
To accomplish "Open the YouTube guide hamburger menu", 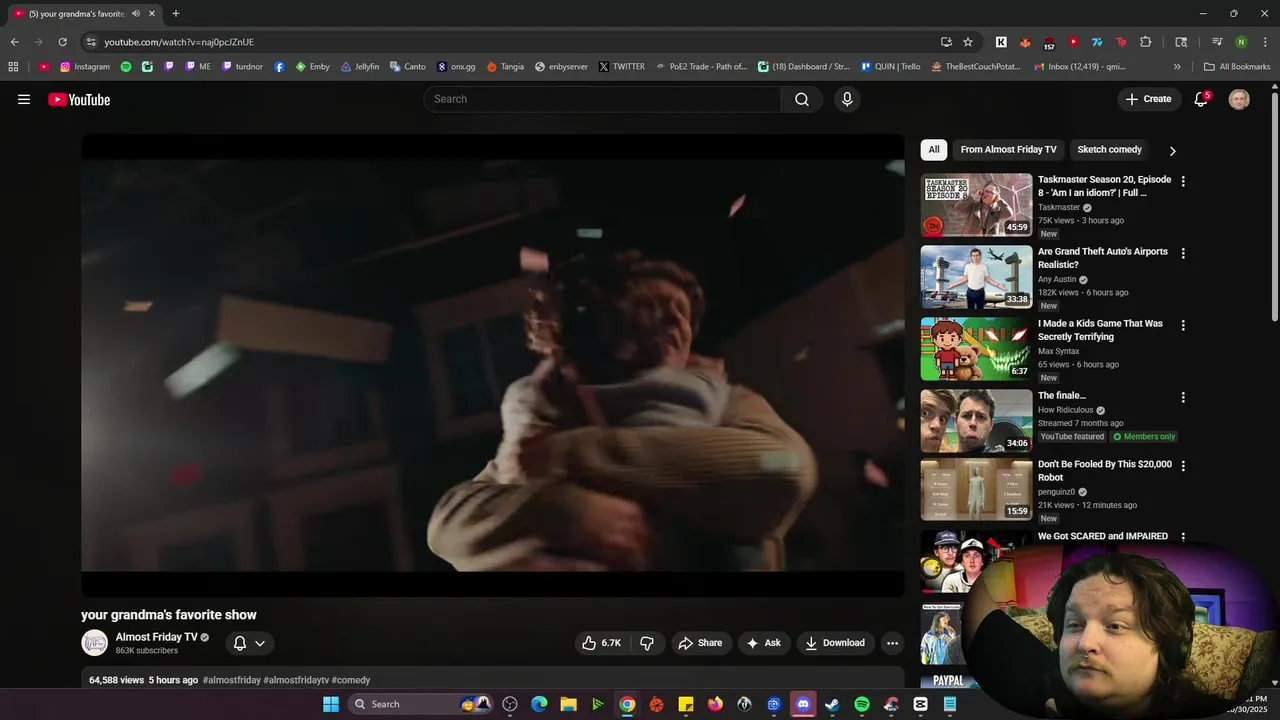I will point(24,99).
